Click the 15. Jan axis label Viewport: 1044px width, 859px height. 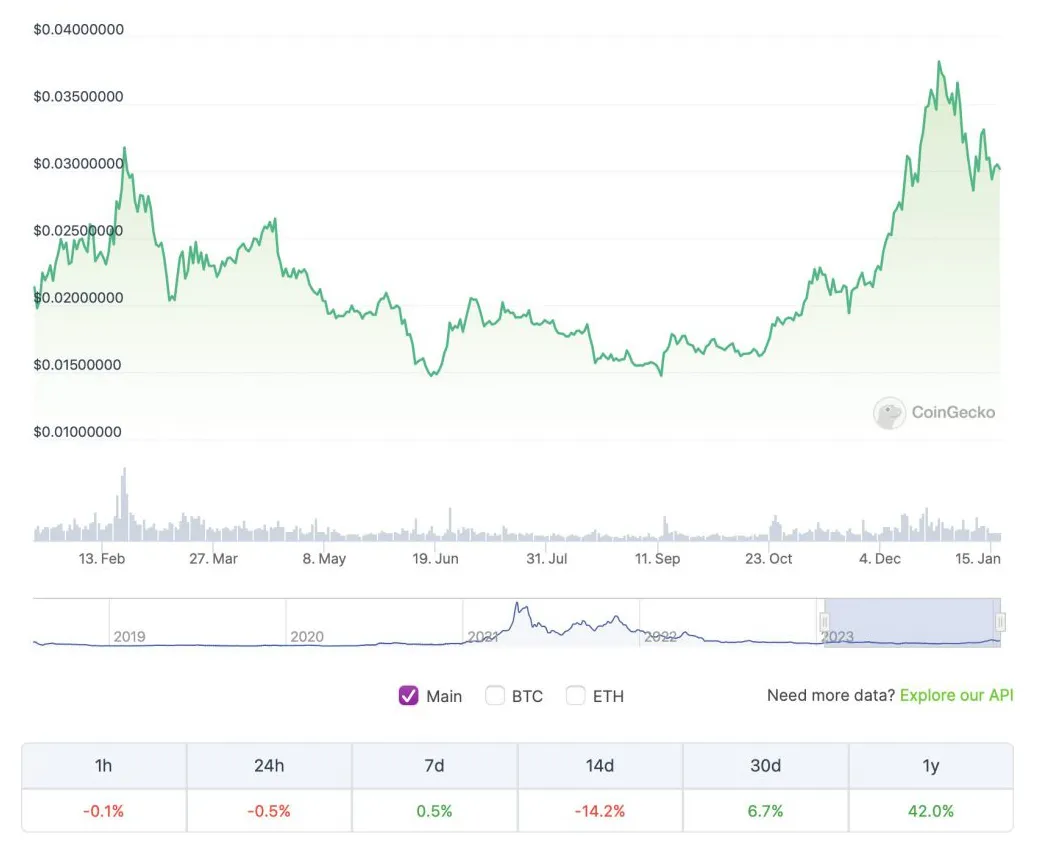click(x=978, y=559)
